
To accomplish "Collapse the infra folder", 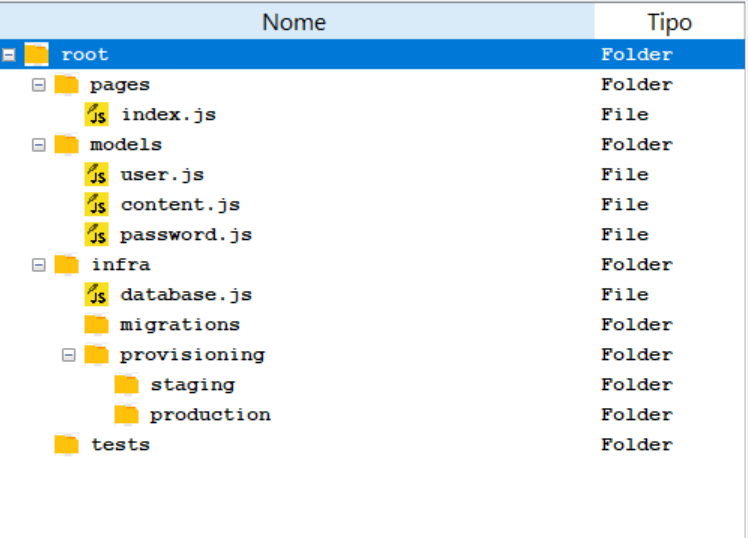I will 39,265.
